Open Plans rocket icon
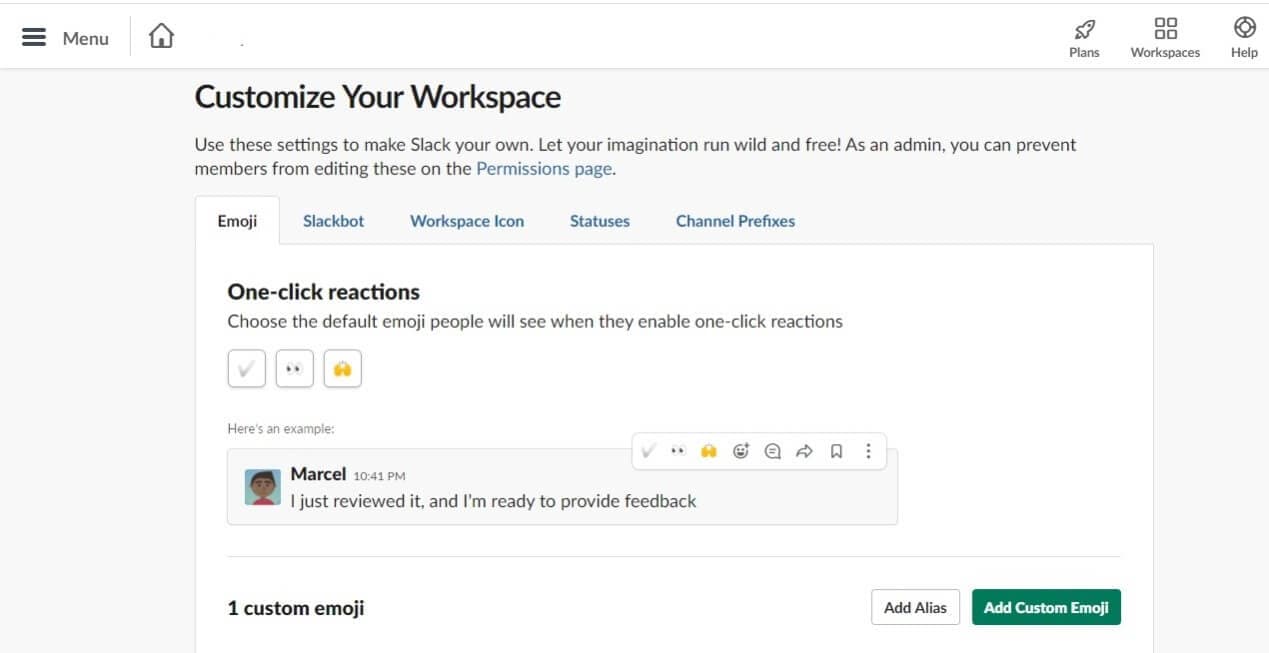The width and height of the screenshot is (1269, 653). [1084, 29]
